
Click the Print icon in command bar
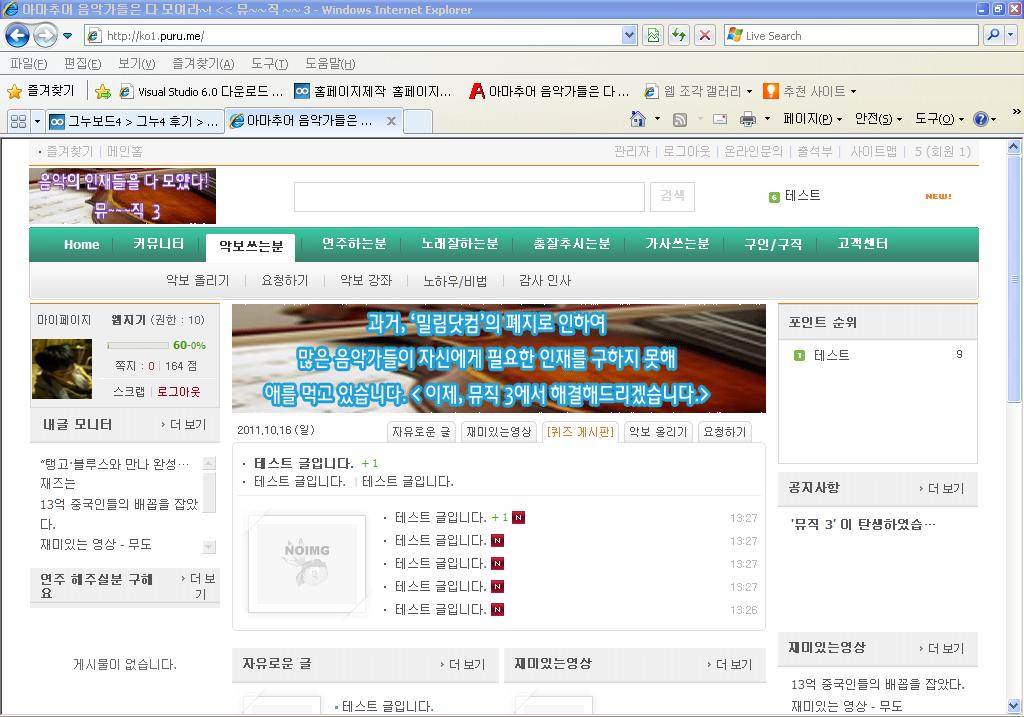[747, 119]
